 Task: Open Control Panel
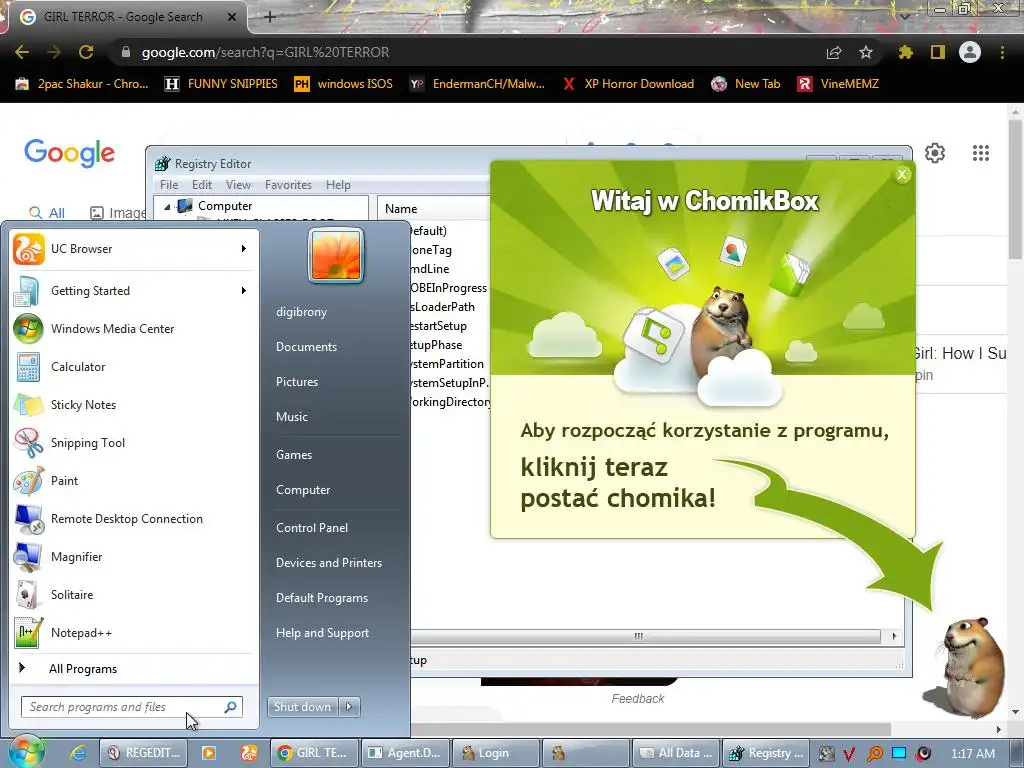click(x=312, y=528)
